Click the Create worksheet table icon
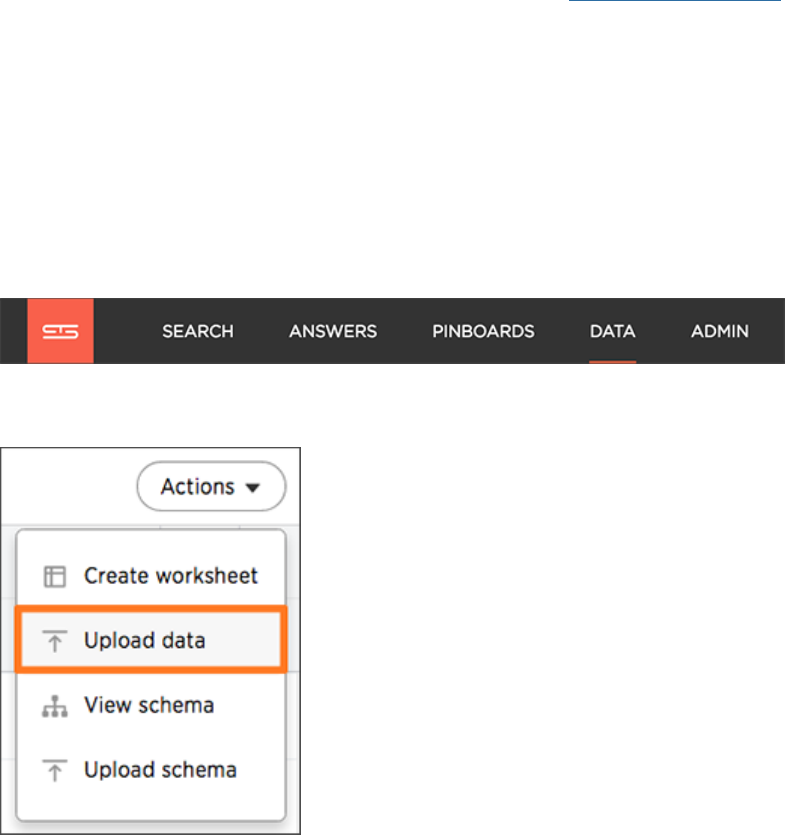Viewport: 785px width, 835px height. coord(55,576)
